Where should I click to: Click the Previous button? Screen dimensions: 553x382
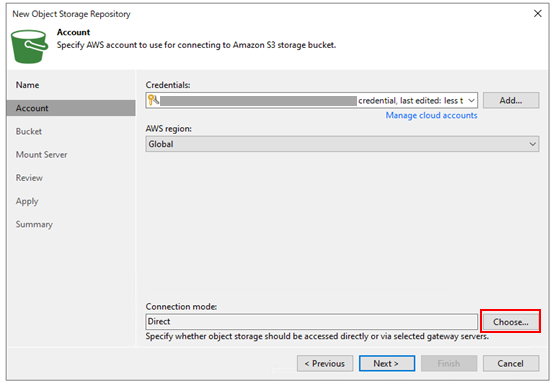pyautogui.click(x=325, y=363)
